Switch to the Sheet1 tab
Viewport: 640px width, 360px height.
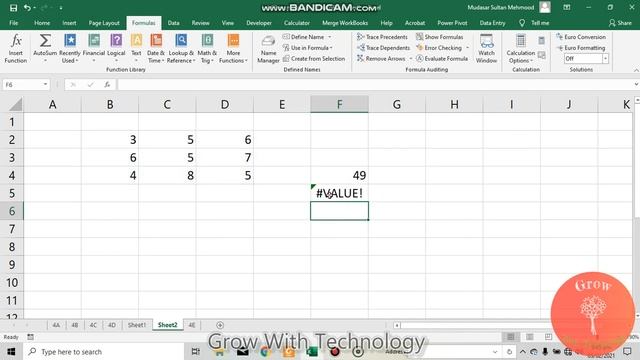coord(136,325)
